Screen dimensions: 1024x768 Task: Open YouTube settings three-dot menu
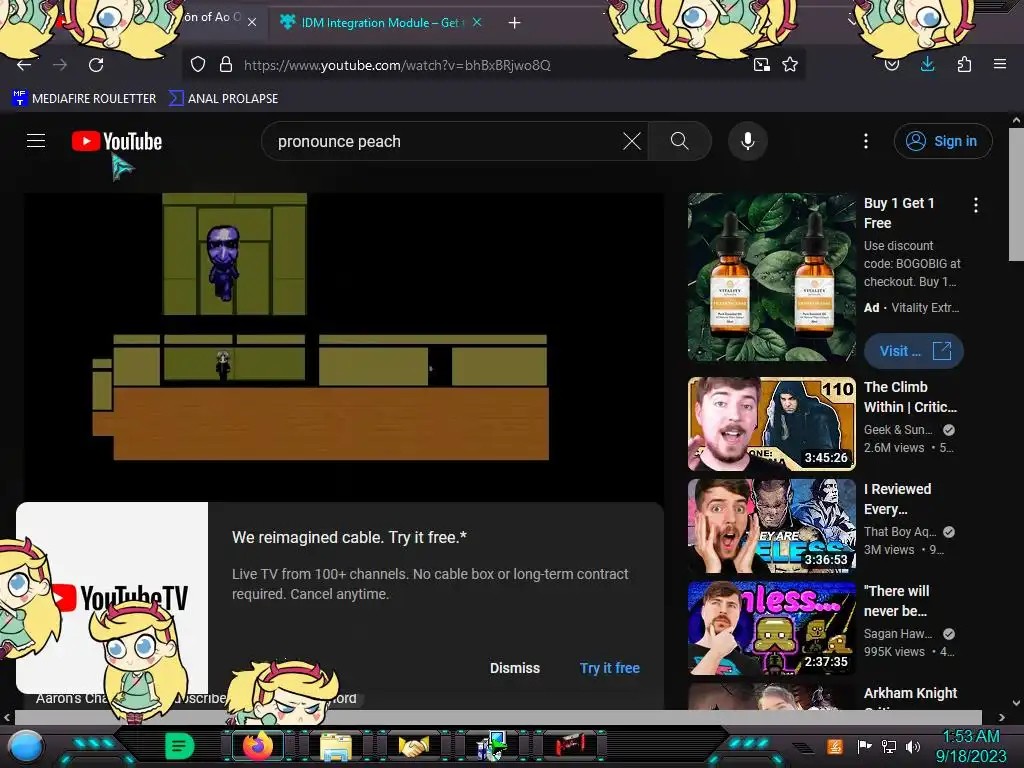point(866,141)
